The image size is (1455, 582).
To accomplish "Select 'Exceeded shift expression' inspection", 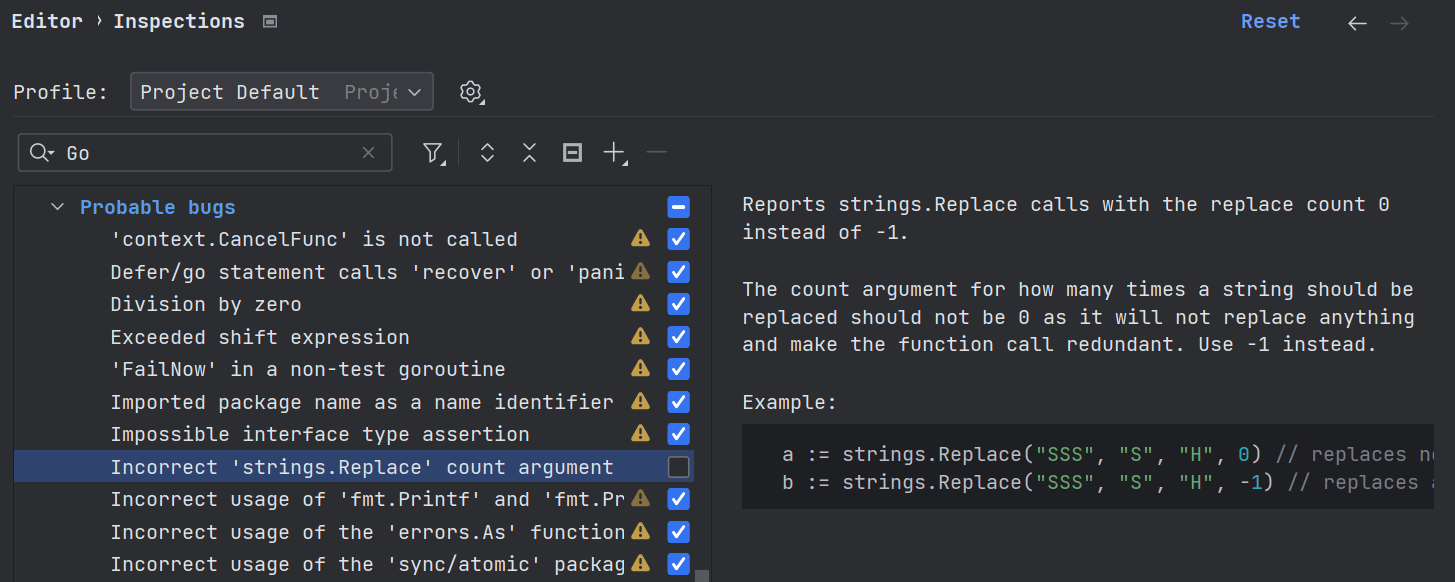I will pos(260,337).
